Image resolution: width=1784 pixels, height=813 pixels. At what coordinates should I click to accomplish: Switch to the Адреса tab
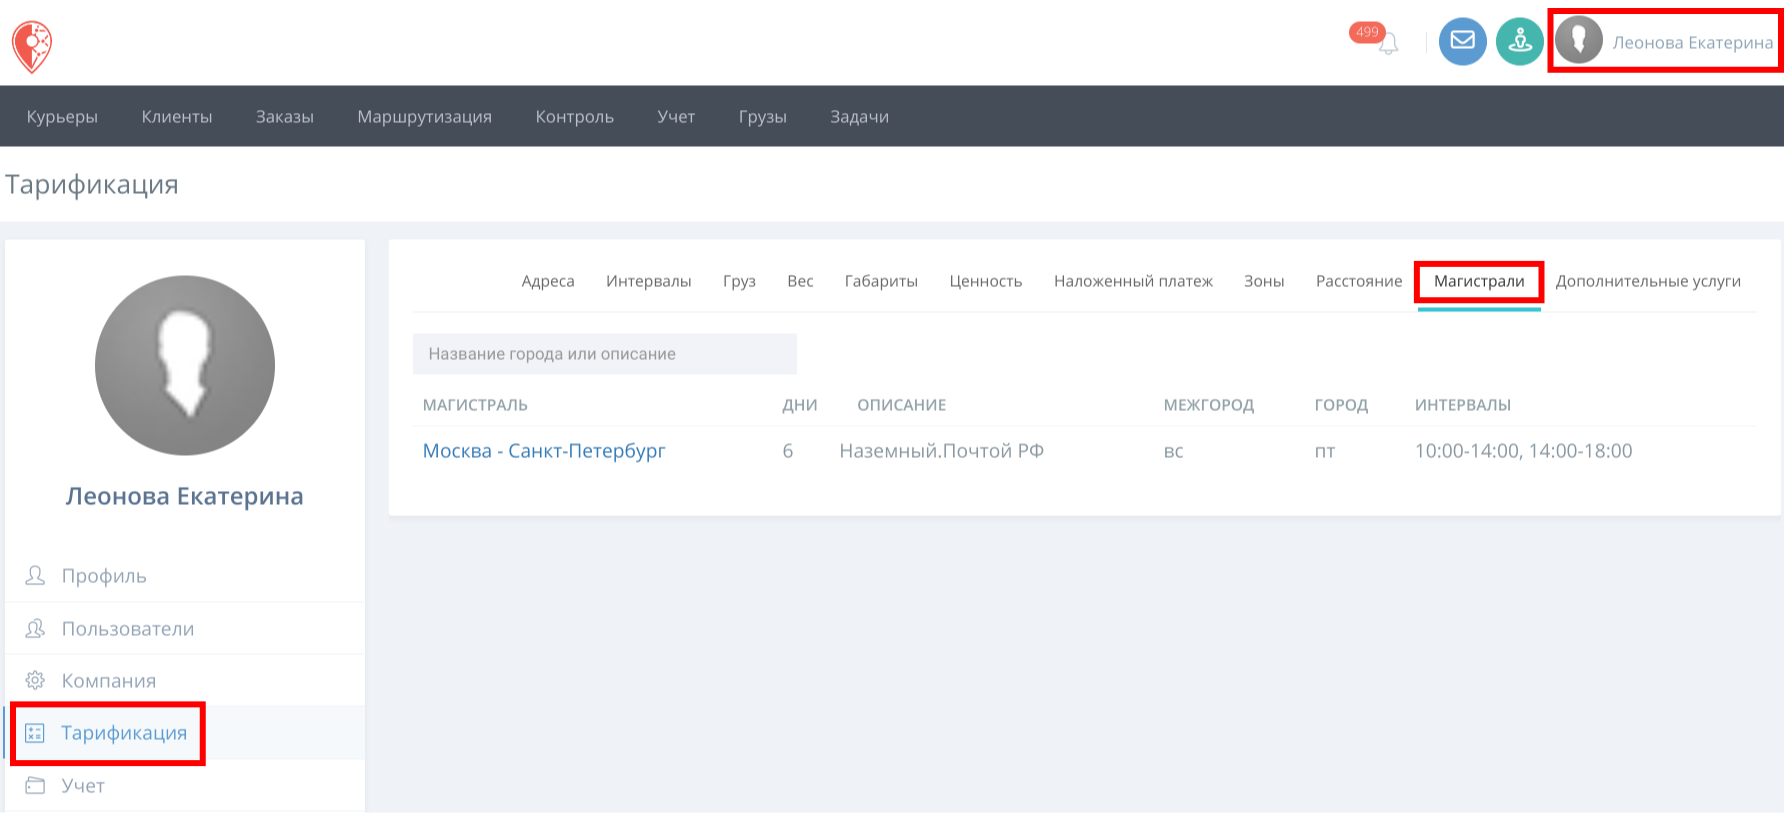548,281
